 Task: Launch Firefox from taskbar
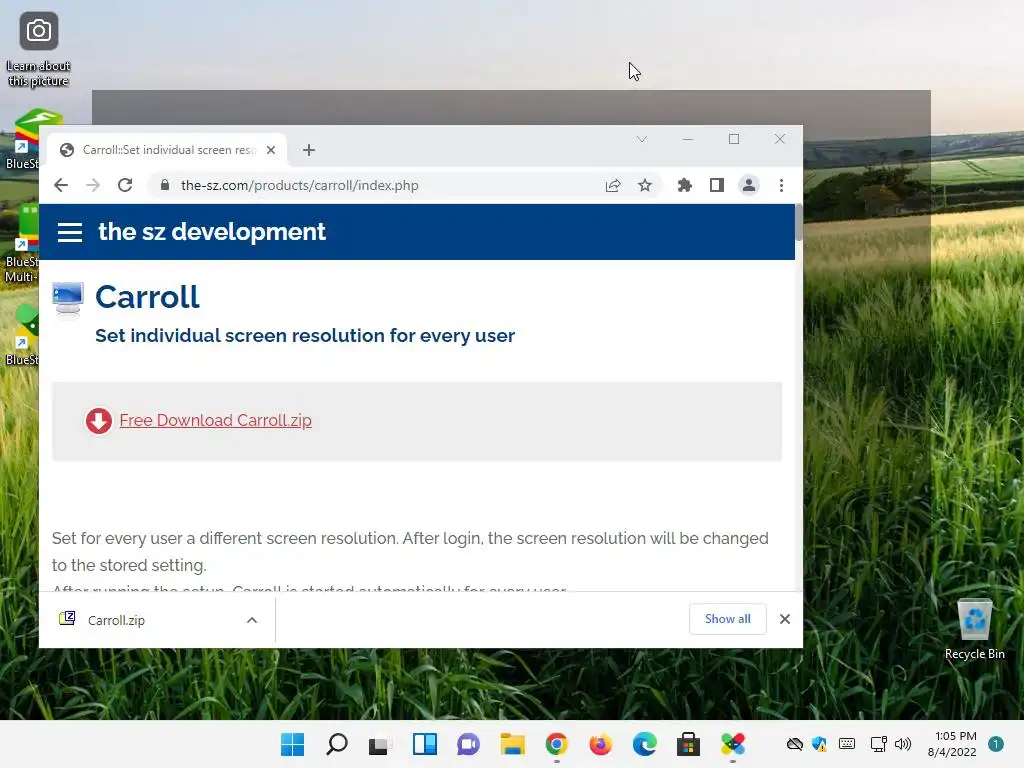pyautogui.click(x=600, y=744)
